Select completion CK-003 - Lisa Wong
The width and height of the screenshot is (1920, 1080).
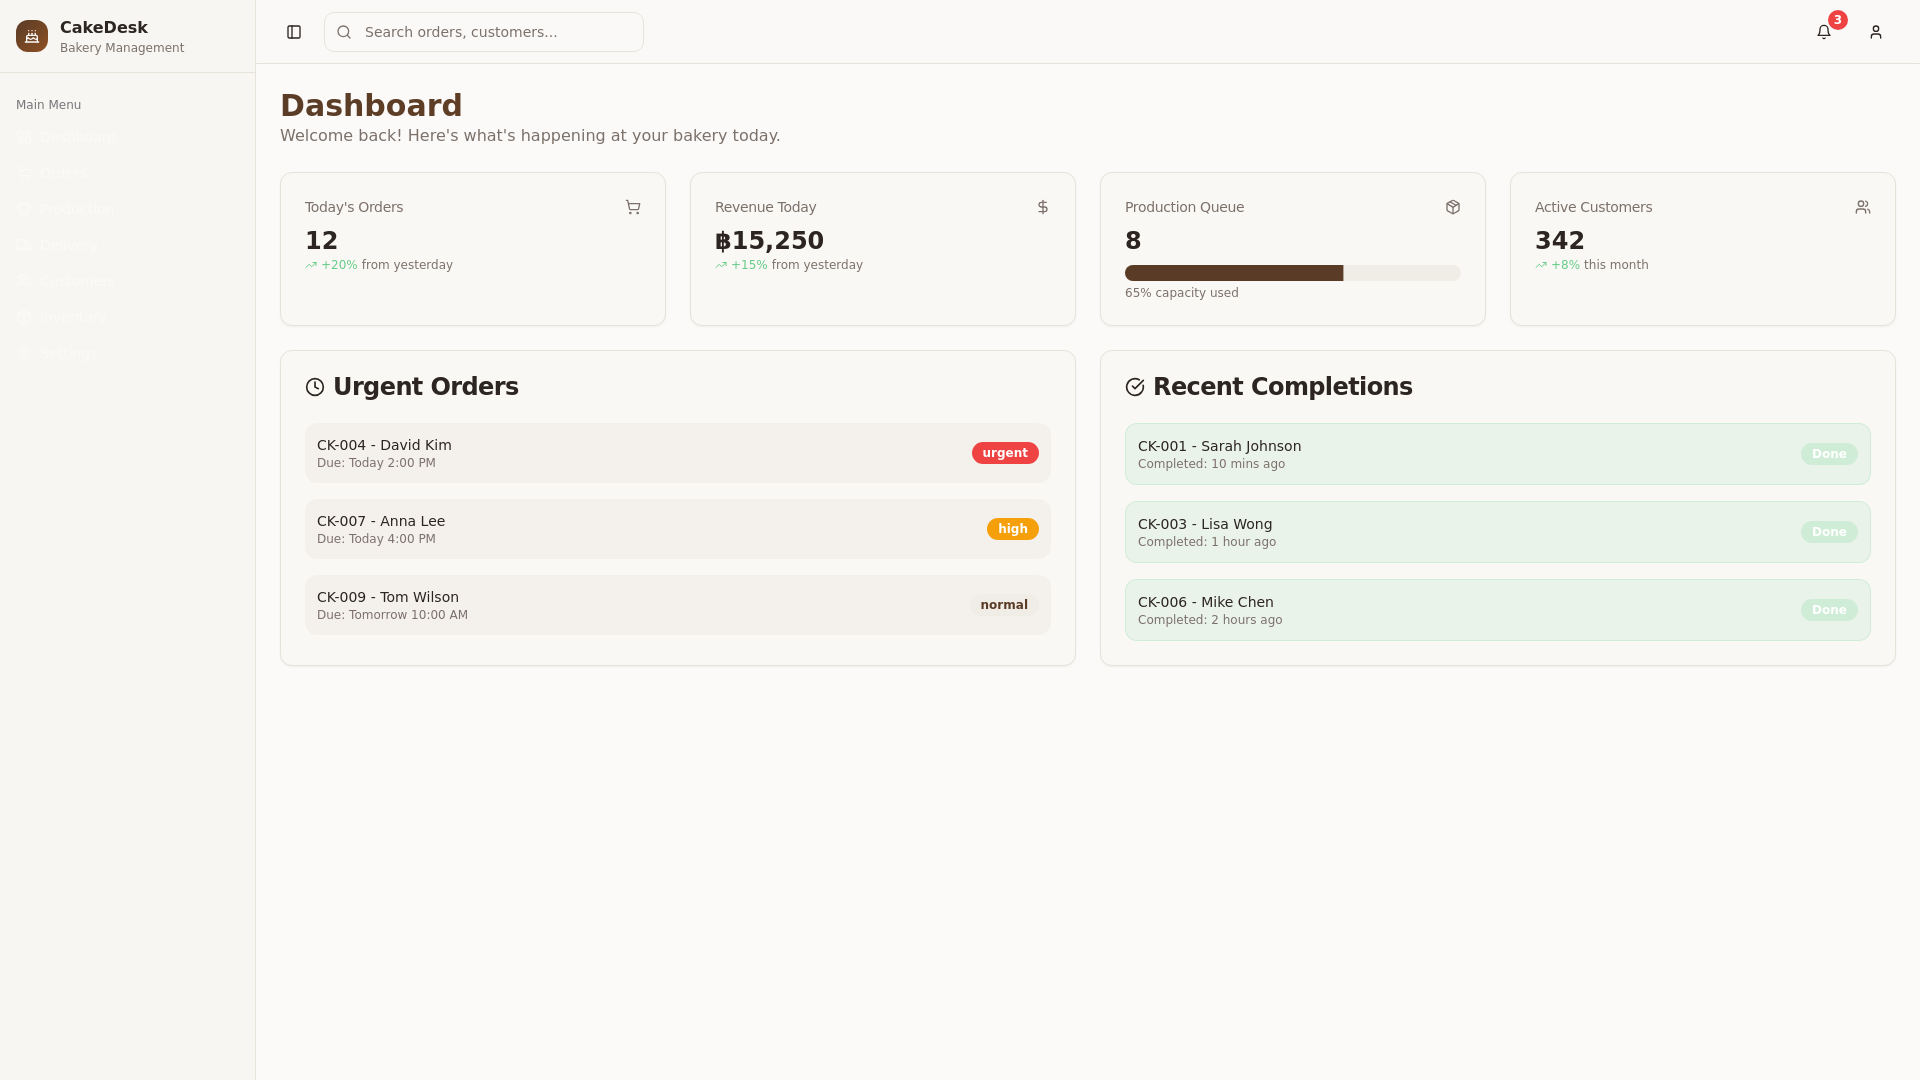coord(1498,532)
